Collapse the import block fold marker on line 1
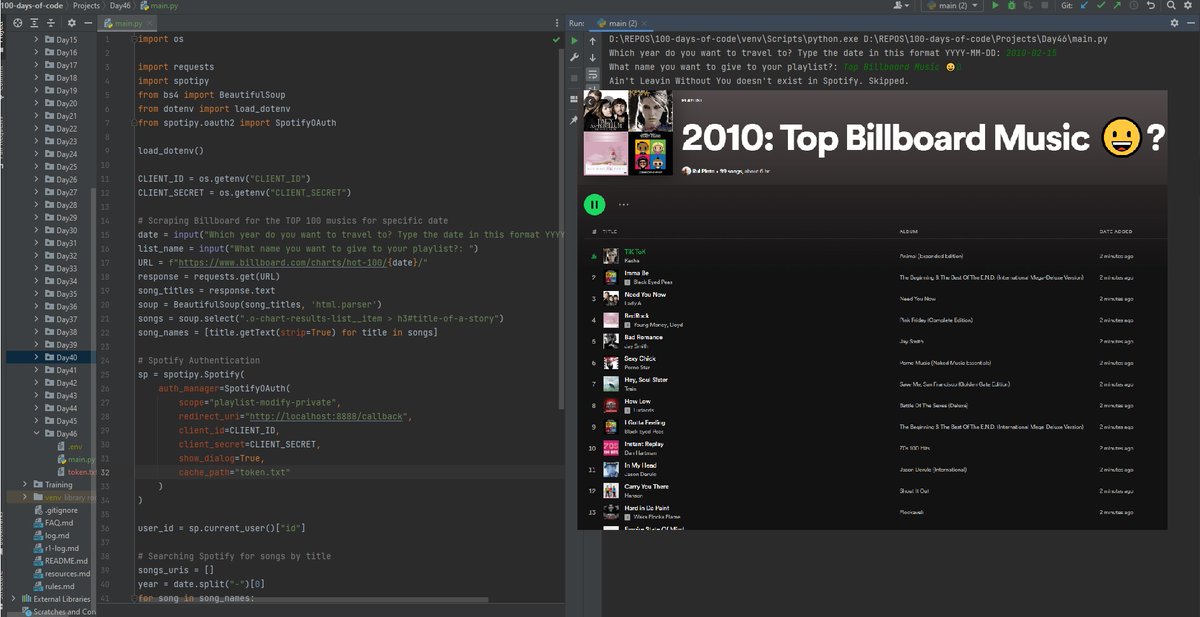1200x617 pixels. 135,39
